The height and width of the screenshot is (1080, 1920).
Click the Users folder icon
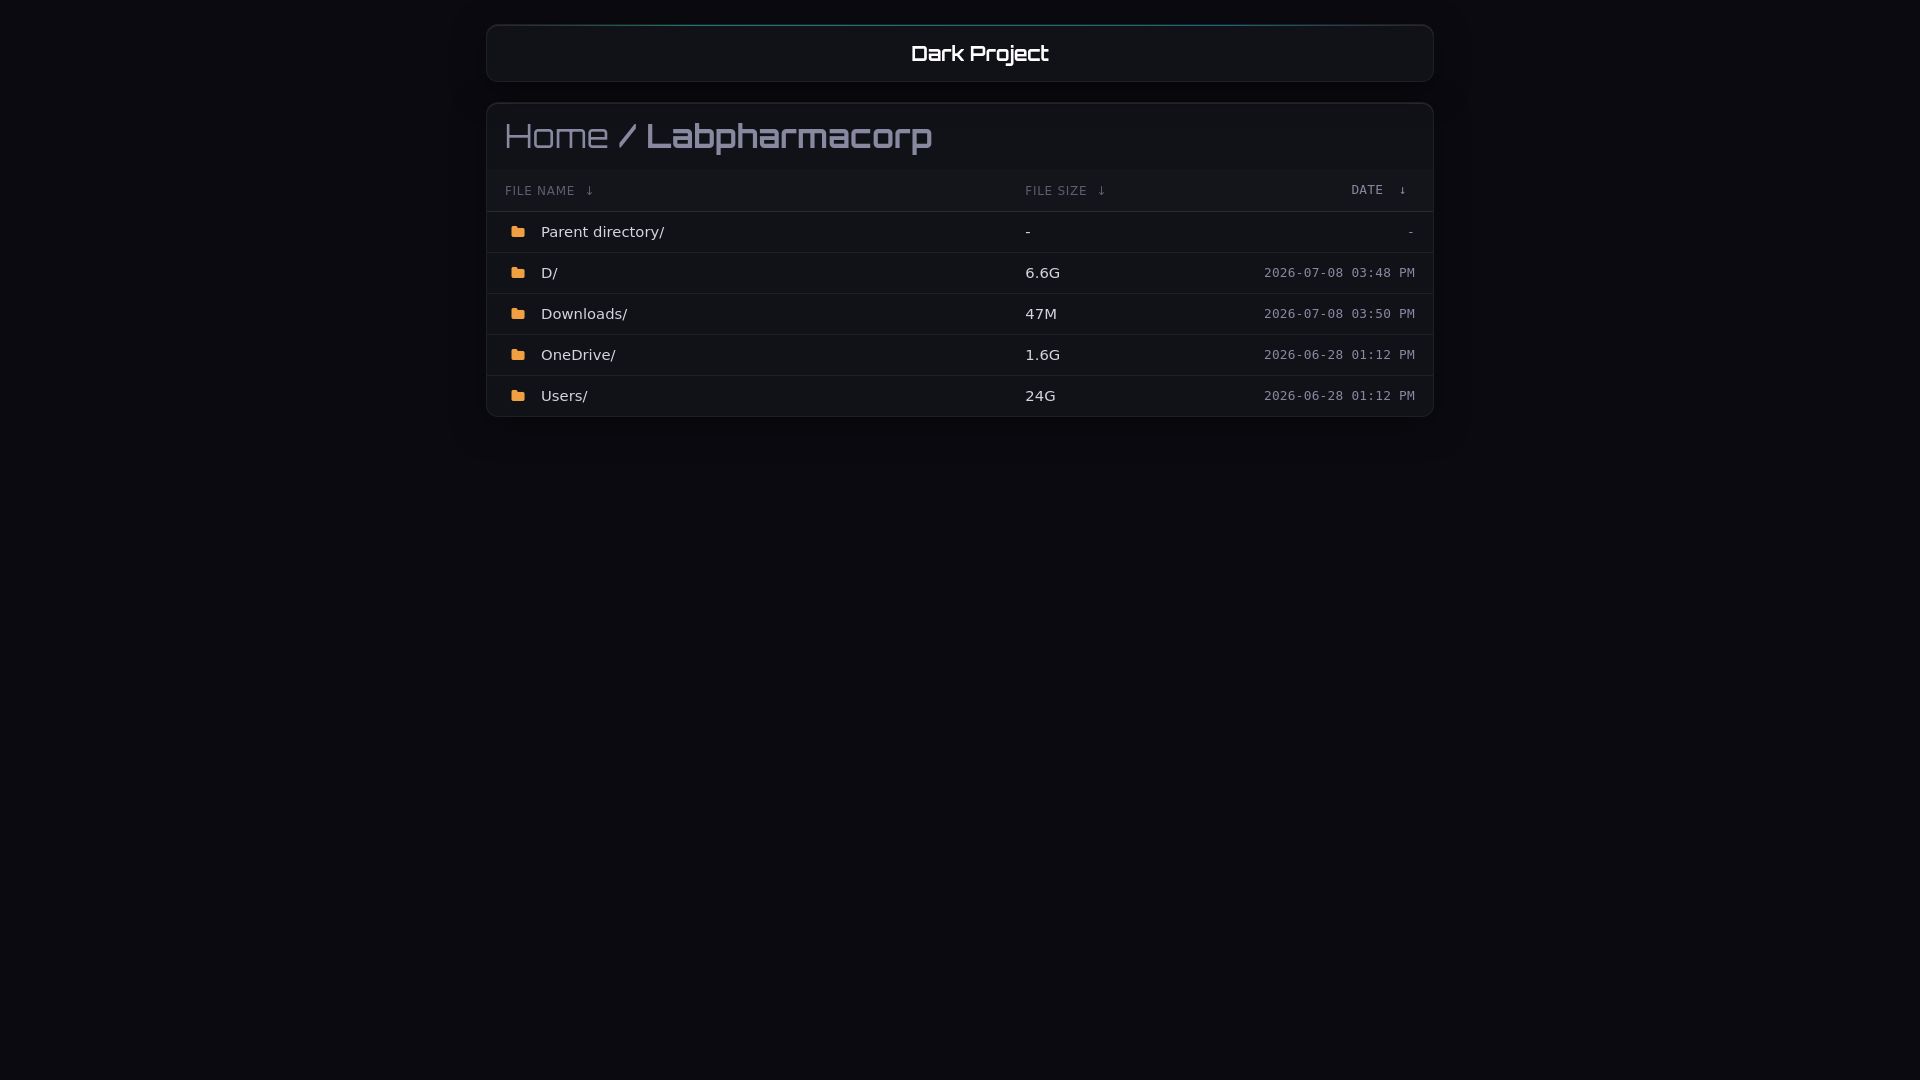coord(518,396)
